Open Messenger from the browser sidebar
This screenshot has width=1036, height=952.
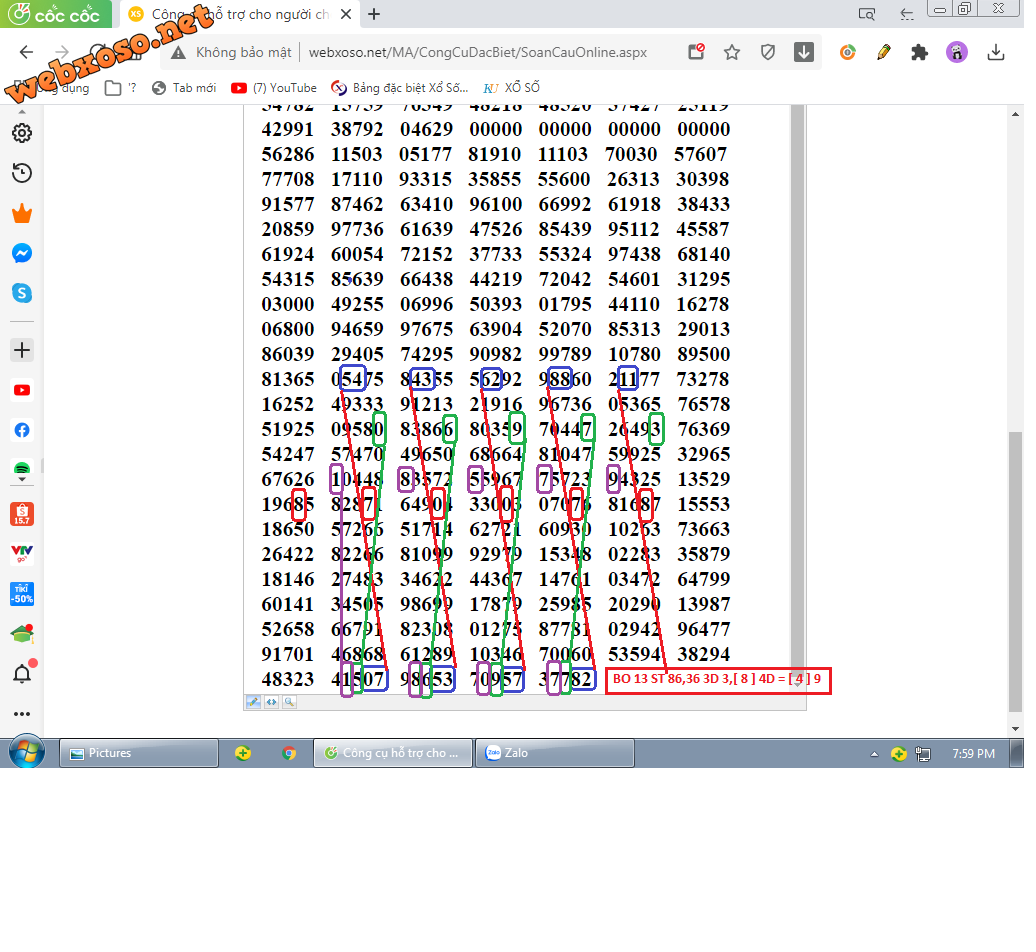coord(22,254)
